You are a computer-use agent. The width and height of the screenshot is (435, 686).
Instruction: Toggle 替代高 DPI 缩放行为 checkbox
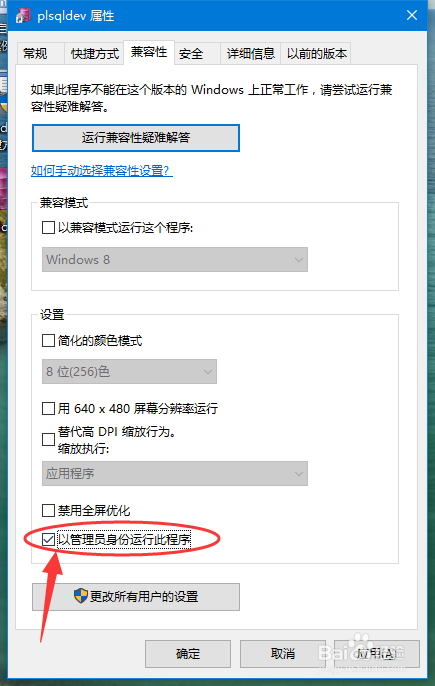click(x=48, y=440)
